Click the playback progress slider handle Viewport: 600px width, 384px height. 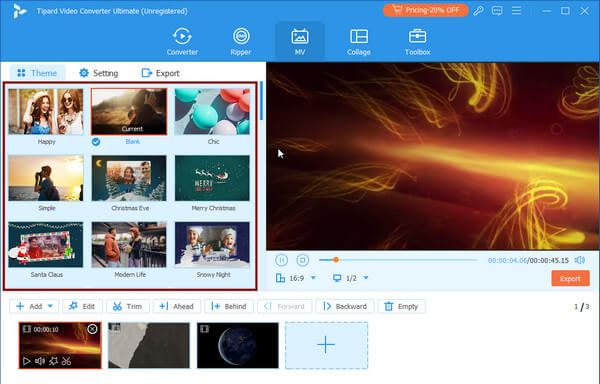[336, 260]
